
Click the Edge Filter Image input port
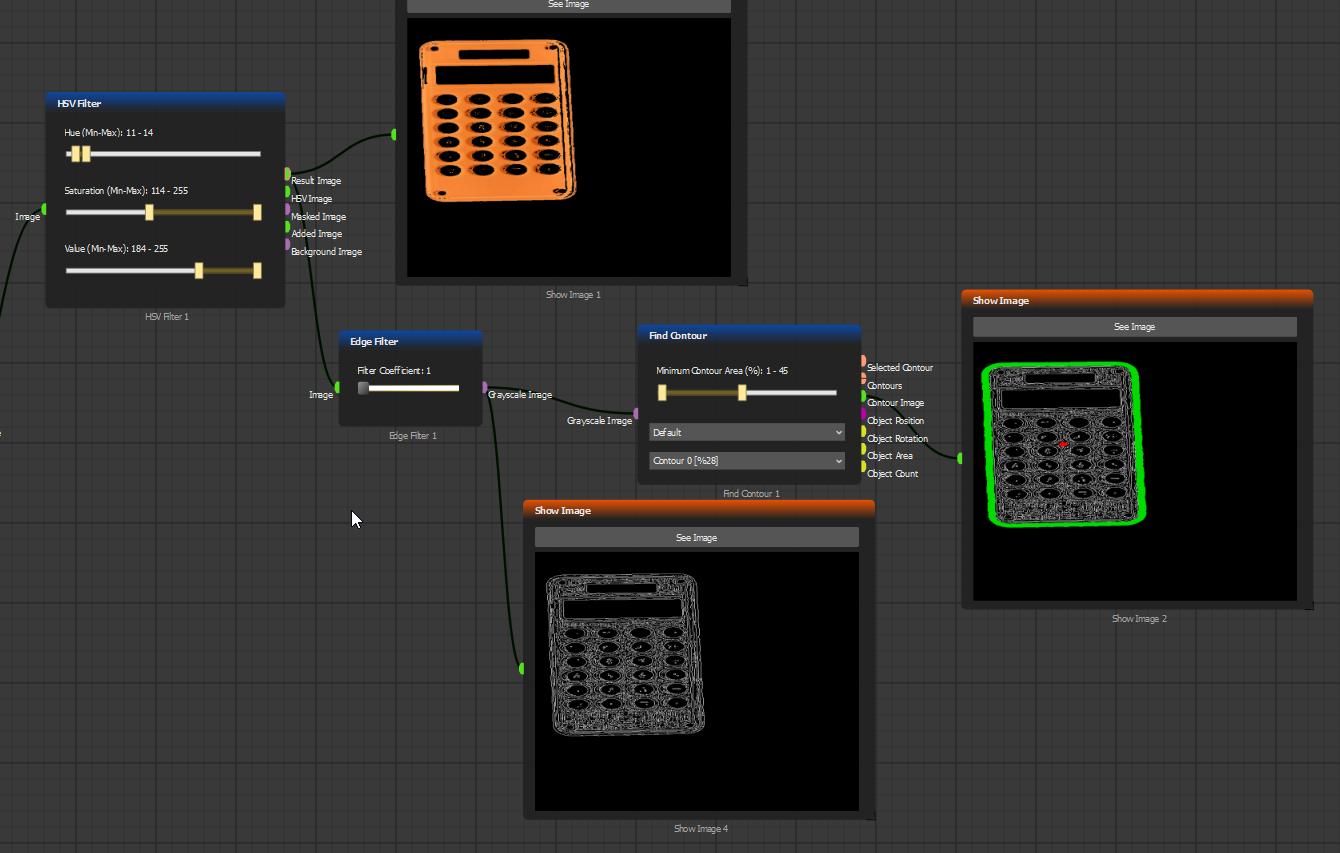[x=338, y=388]
